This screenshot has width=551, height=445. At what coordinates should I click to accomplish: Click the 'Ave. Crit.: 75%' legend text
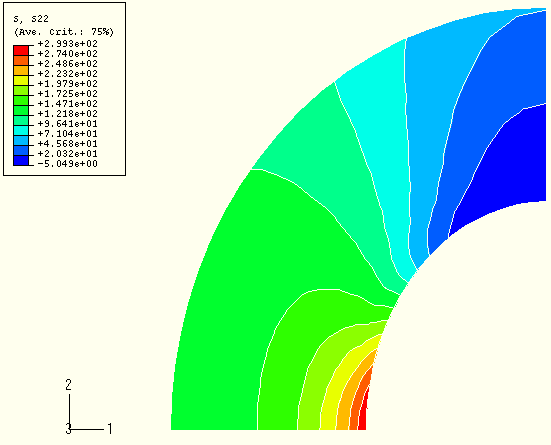(64, 32)
